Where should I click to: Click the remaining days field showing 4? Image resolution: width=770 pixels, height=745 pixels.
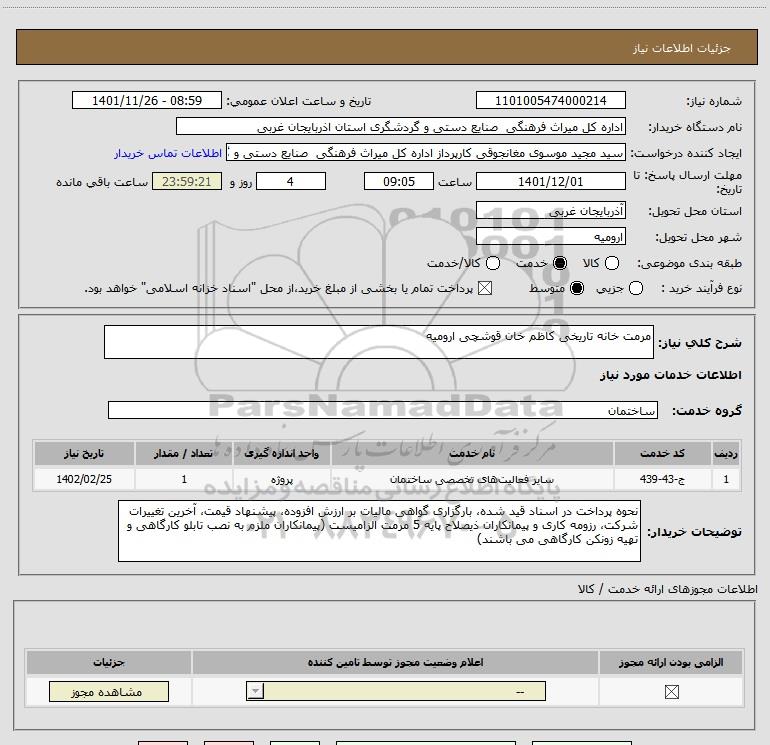pyautogui.click(x=291, y=182)
